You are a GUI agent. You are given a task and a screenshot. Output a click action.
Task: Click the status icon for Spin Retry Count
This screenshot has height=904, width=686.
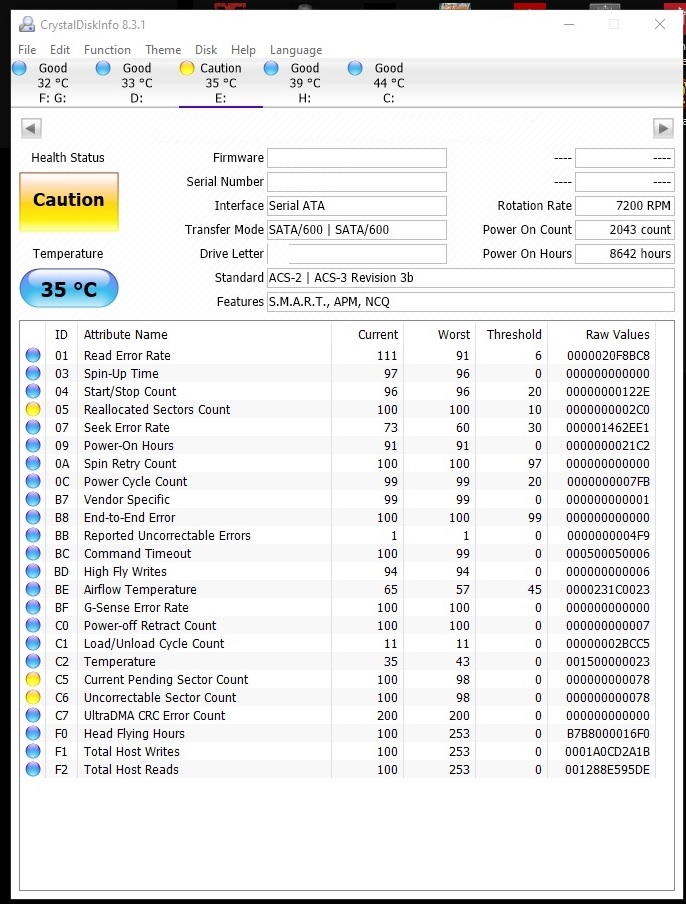click(33, 463)
